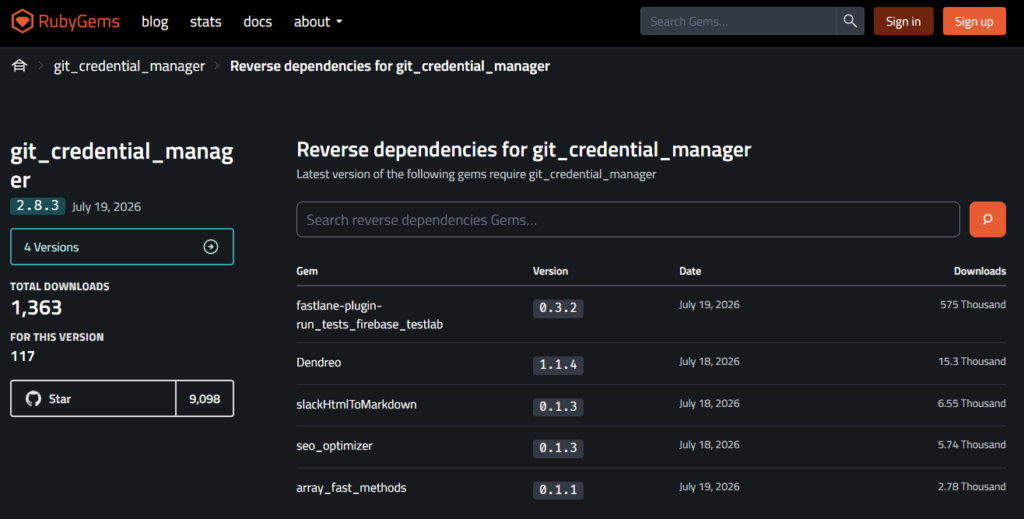Image resolution: width=1024 pixels, height=519 pixels.
Task: Open the about dropdown menu
Action: pyautogui.click(x=318, y=22)
